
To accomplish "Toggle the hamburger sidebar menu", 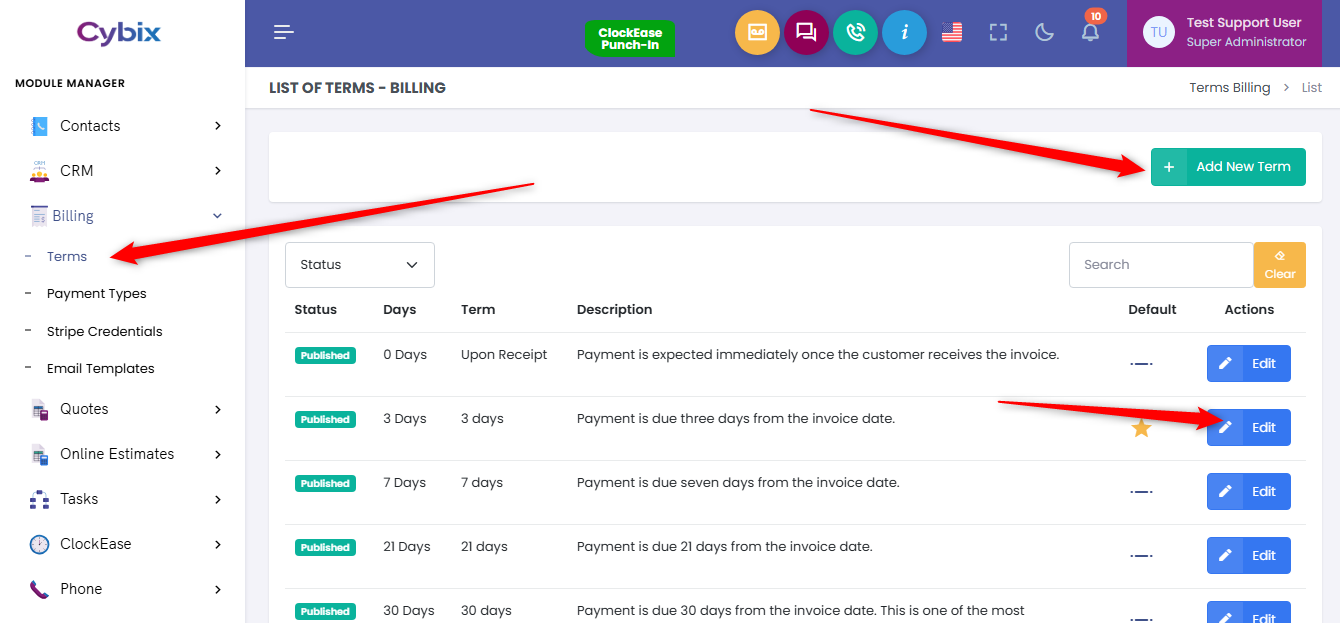I will 284,33.
